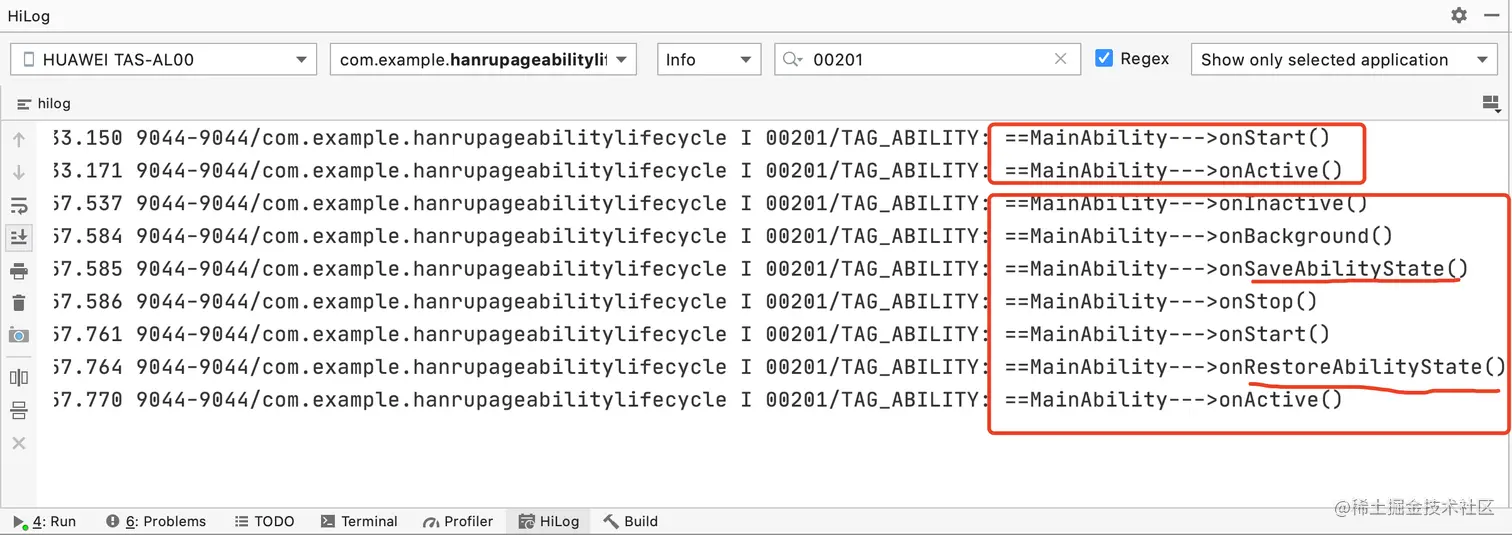The height and width of the screenshot is (535, 1512).
Task: Open Show only selected application dropdown
Action: coord(1343,60)
